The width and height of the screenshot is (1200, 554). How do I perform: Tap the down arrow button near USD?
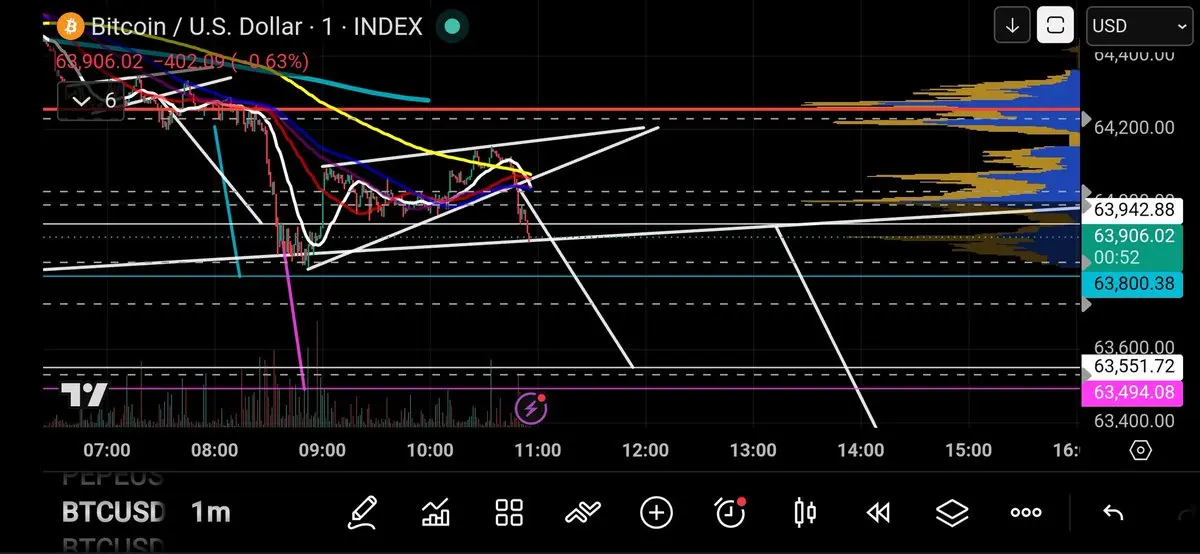tap(1012, 26)
